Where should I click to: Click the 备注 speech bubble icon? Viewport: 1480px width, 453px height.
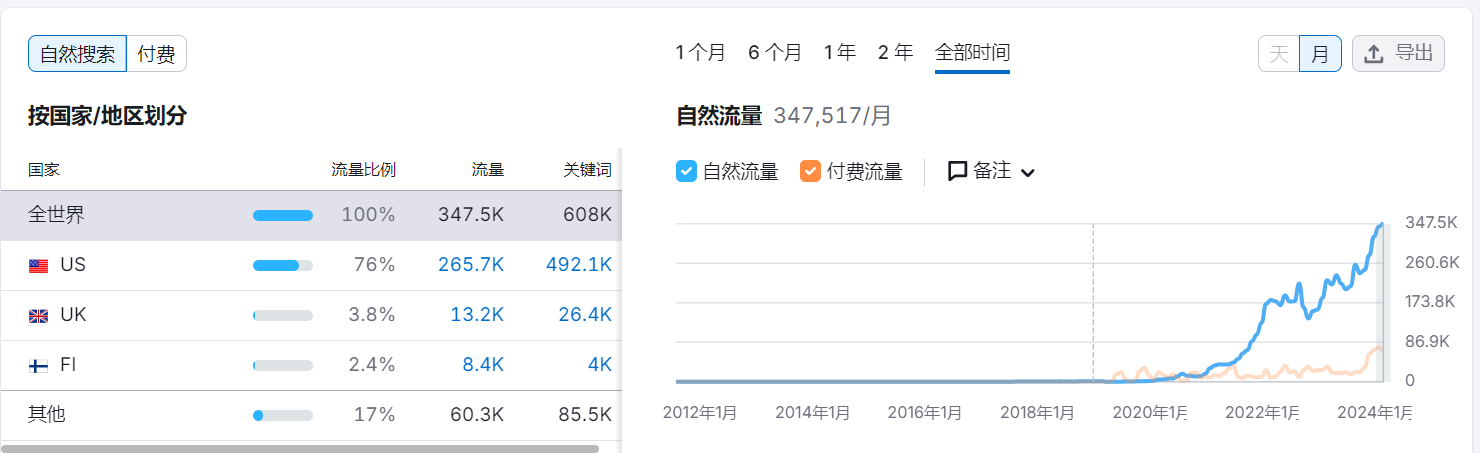click(957, 171)
